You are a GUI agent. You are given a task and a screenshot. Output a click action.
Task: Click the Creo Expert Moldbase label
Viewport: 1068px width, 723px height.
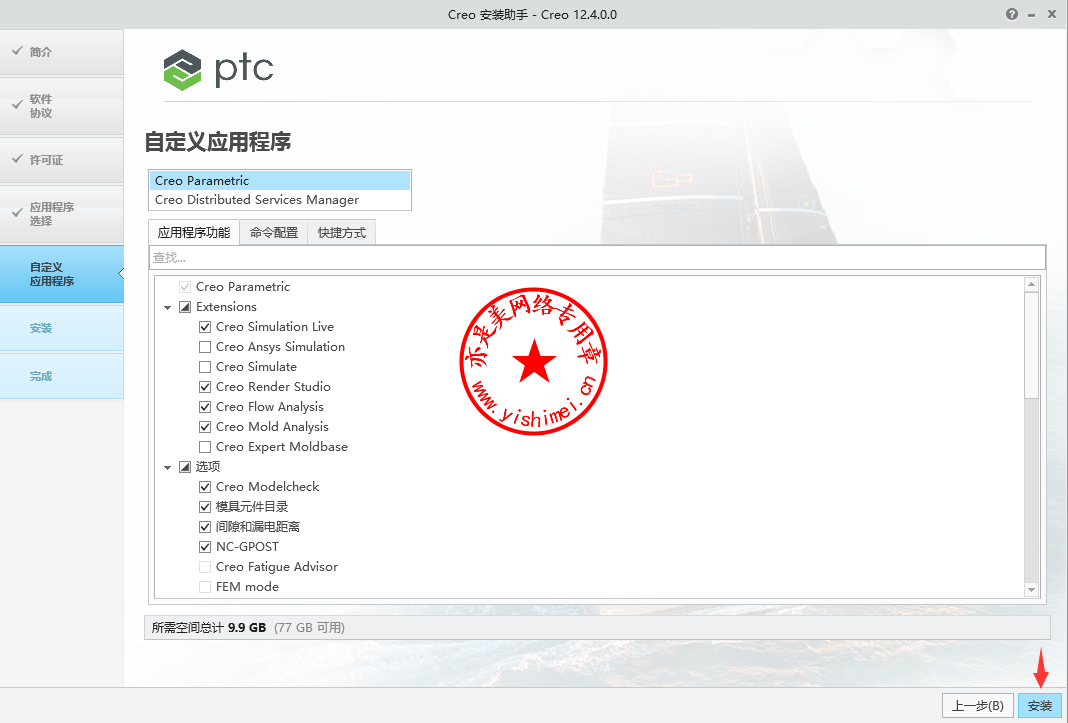pos(282,447)
